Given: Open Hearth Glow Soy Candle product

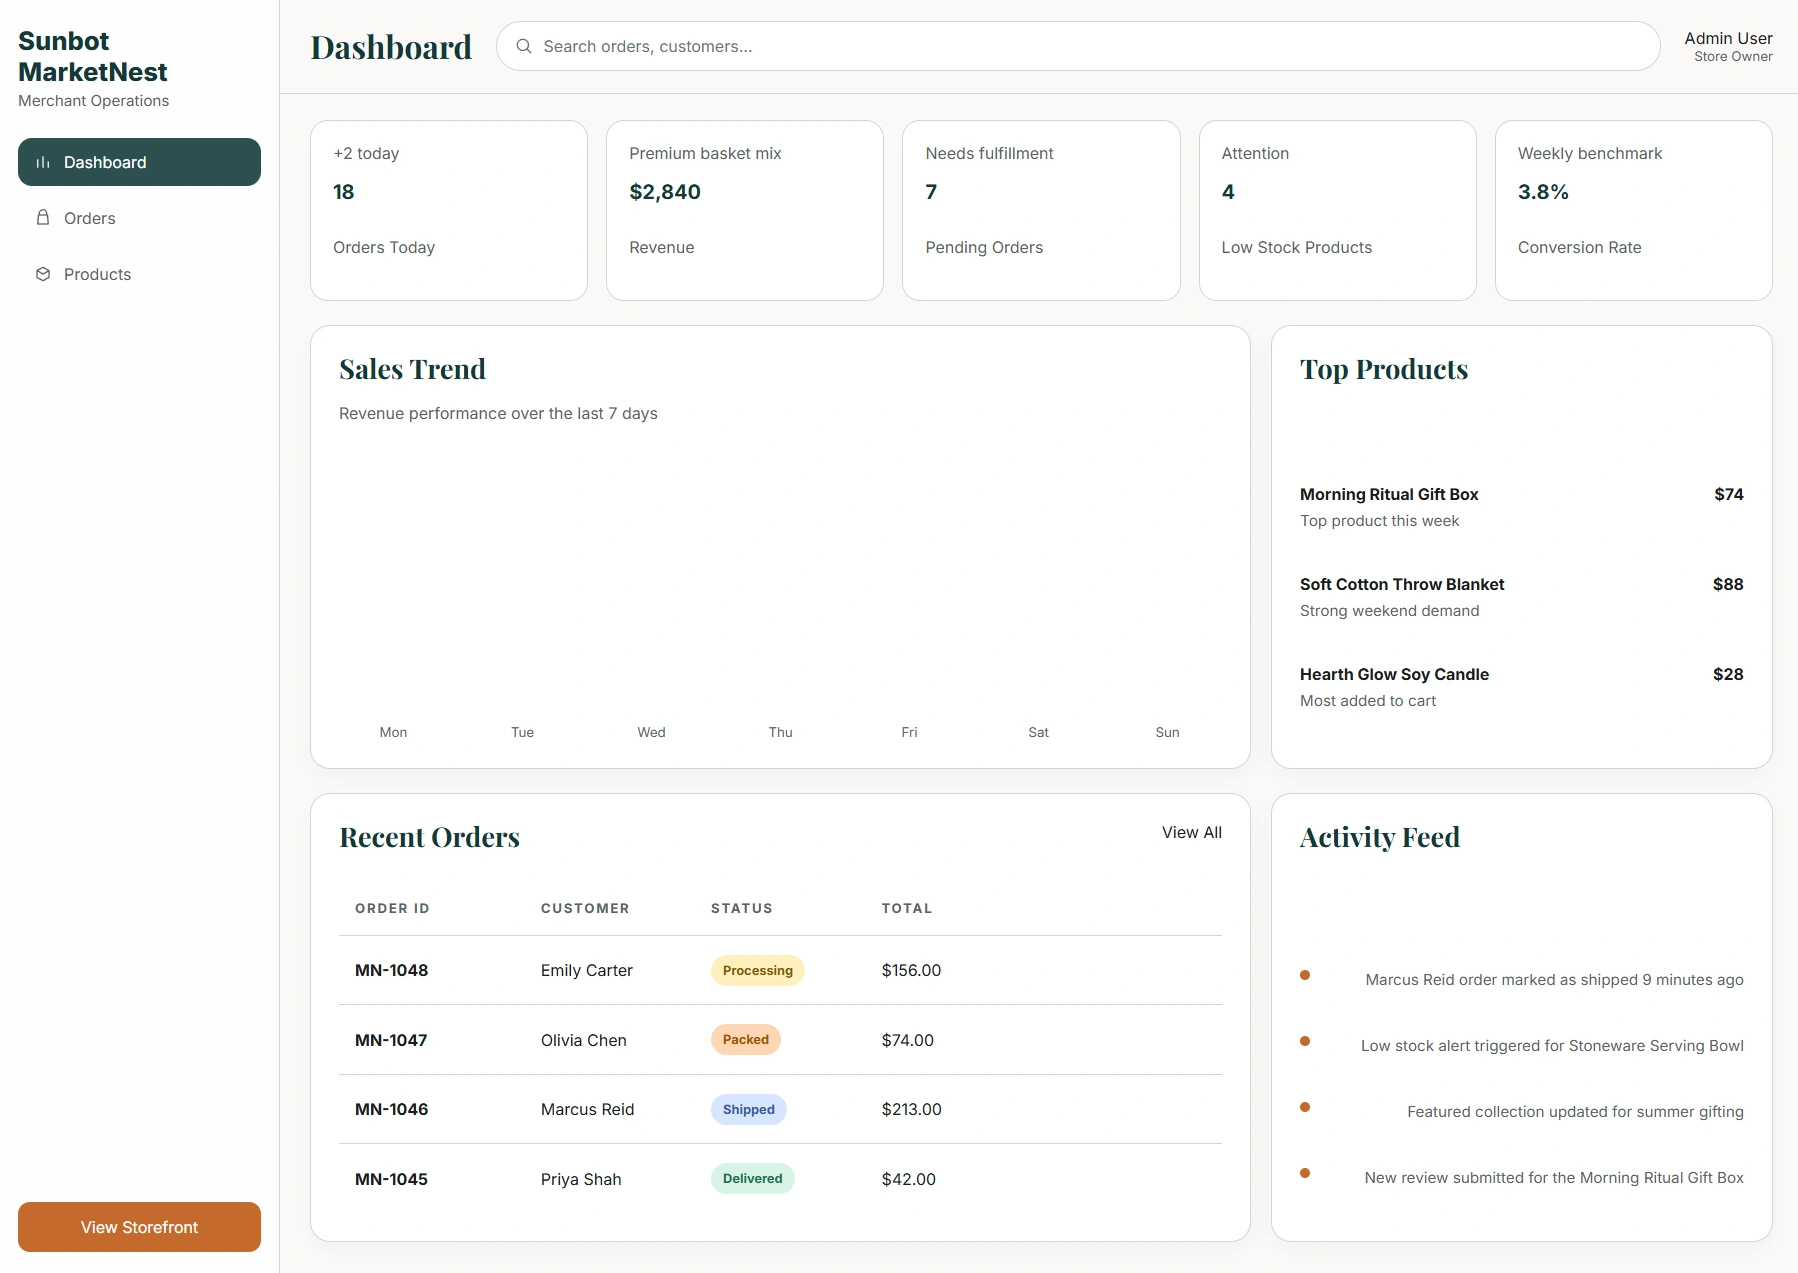Looking at the screenshot, I should 1394,674.
